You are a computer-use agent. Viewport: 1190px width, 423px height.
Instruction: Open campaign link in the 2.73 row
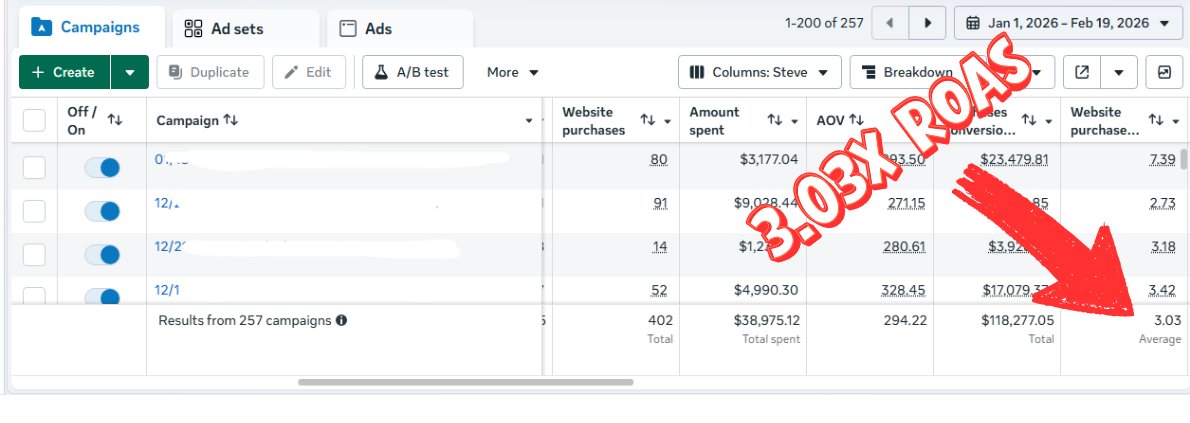[x=166, y=203]
